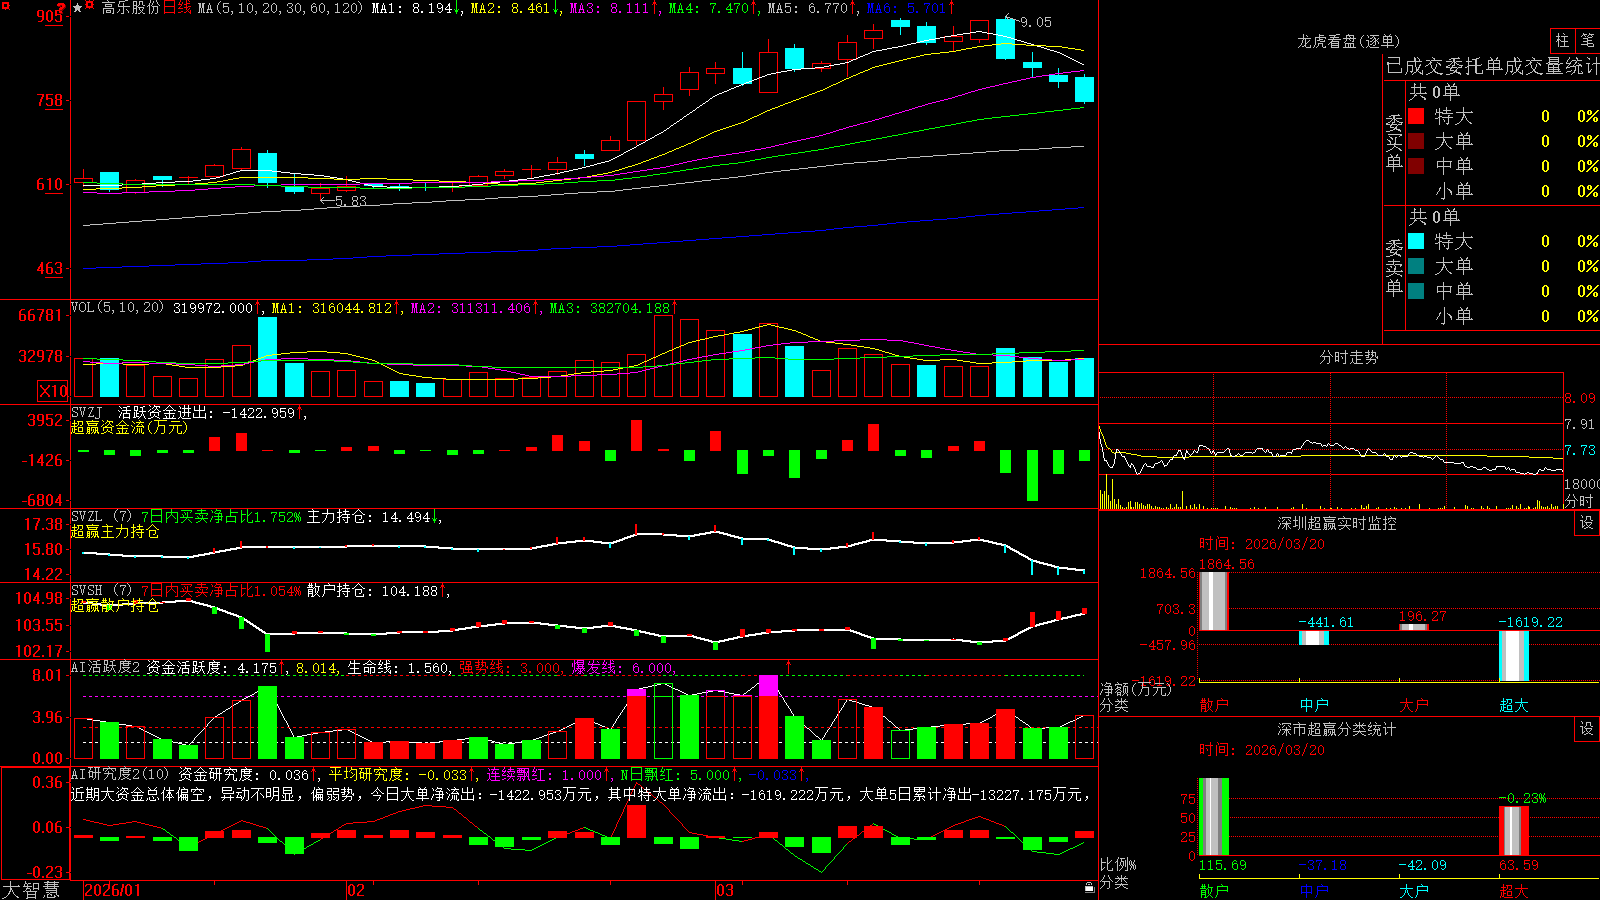Screen dimensions: 1600x900
Task: Switch to the 笔 tick view tab
Action: coord(1587,40)
